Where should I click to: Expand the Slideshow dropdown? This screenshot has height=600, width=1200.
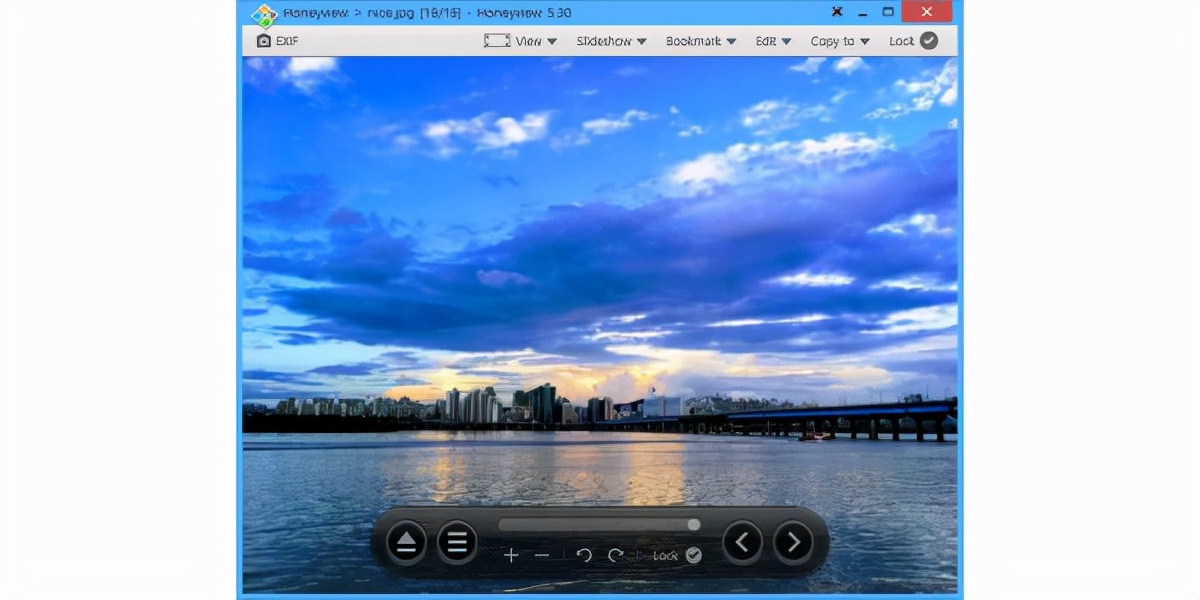click(x=610, y=40)
